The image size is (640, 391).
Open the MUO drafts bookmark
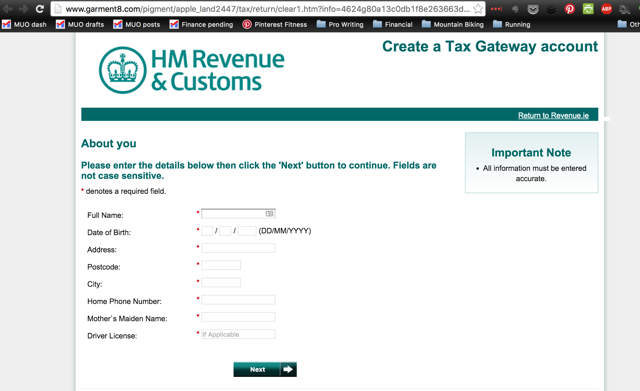(x=80, y=24)
